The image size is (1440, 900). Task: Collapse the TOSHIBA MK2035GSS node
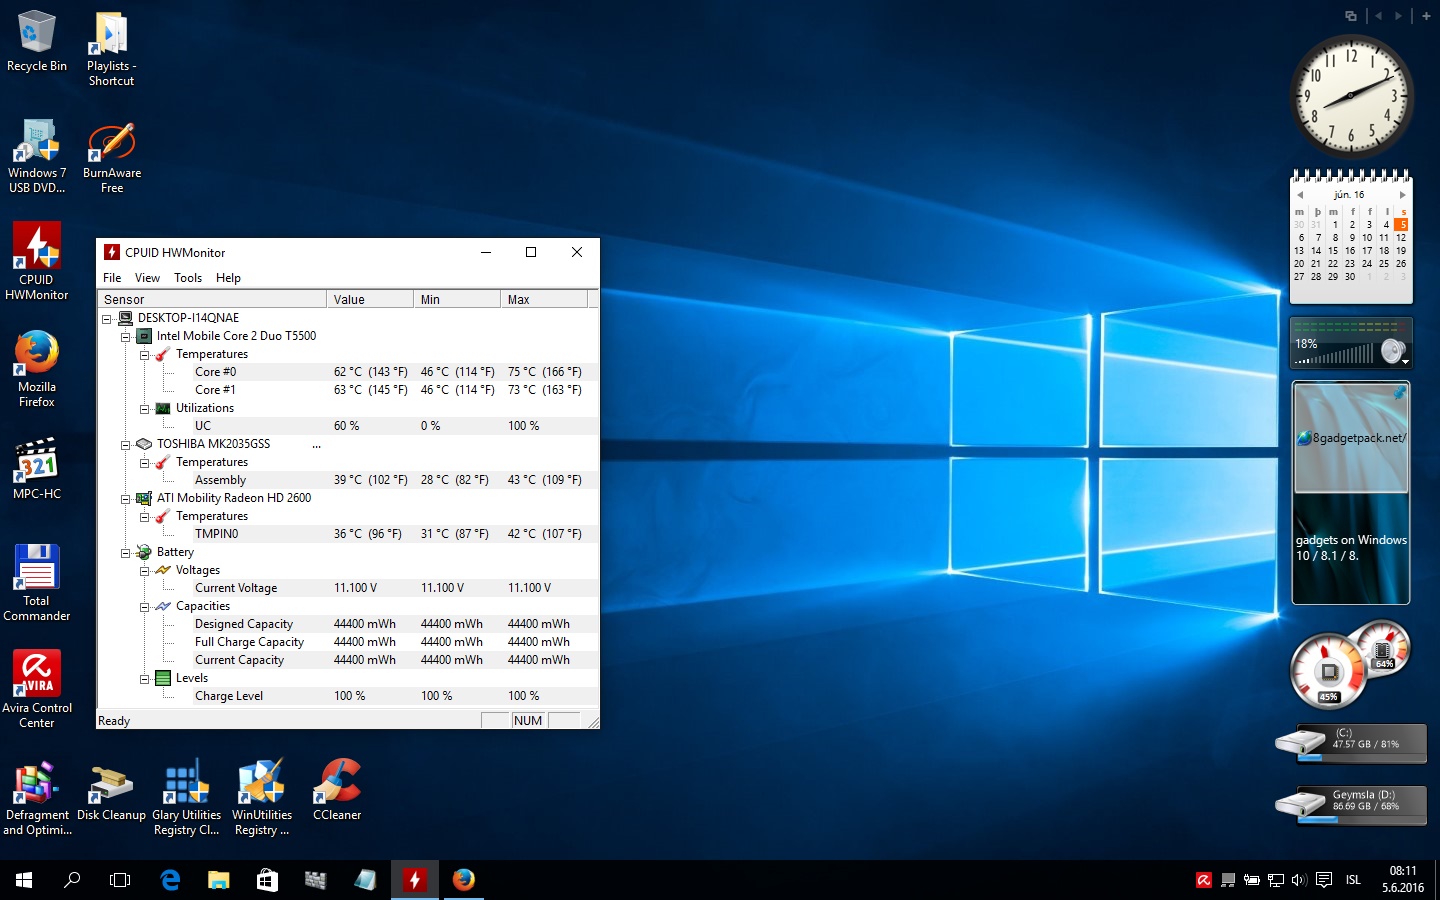pos(125,445)
